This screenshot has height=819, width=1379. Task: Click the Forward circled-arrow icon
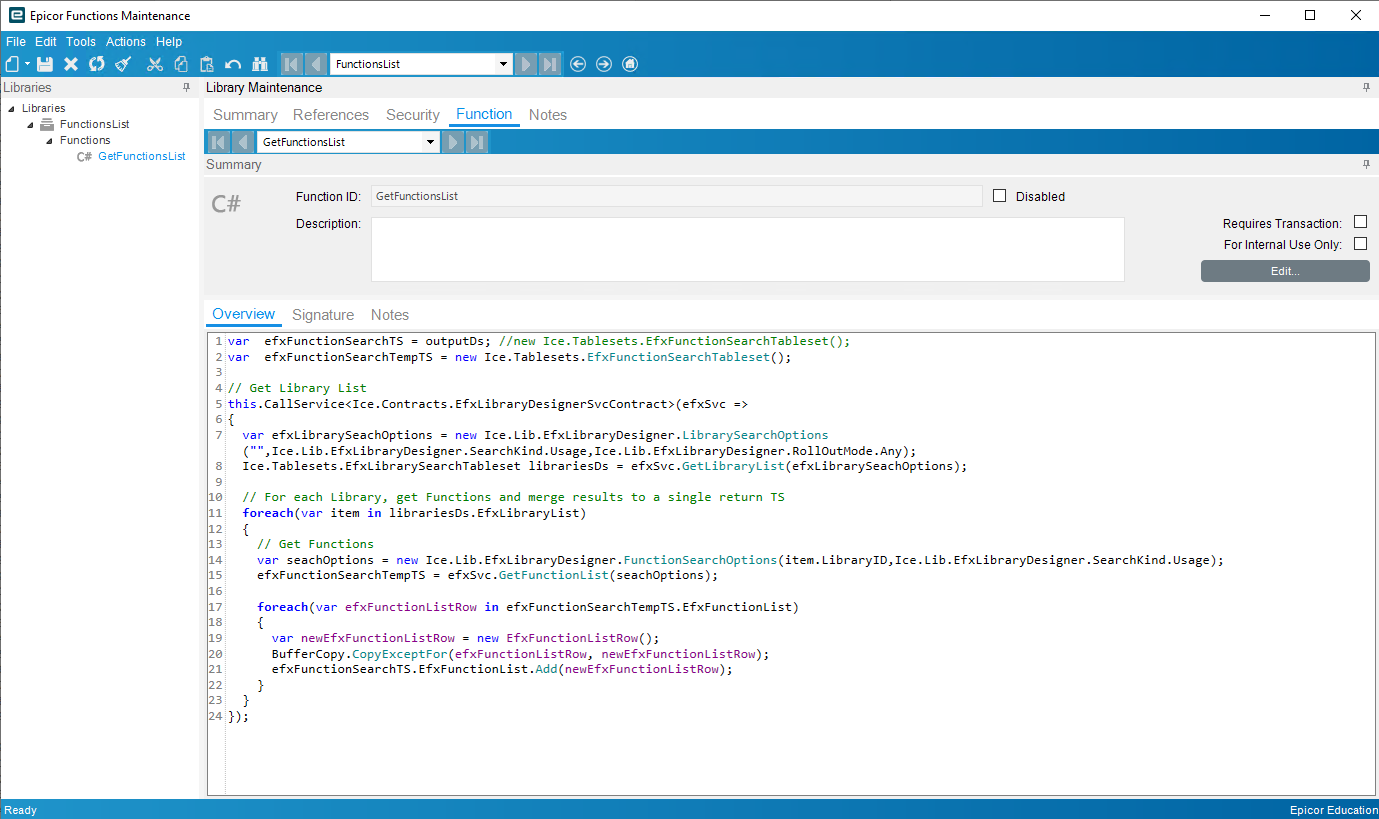coord(604,64)
